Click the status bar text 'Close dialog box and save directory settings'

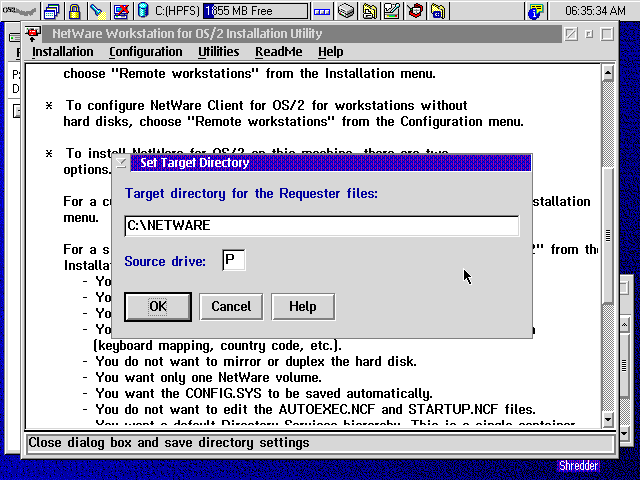tap(169, 443)
